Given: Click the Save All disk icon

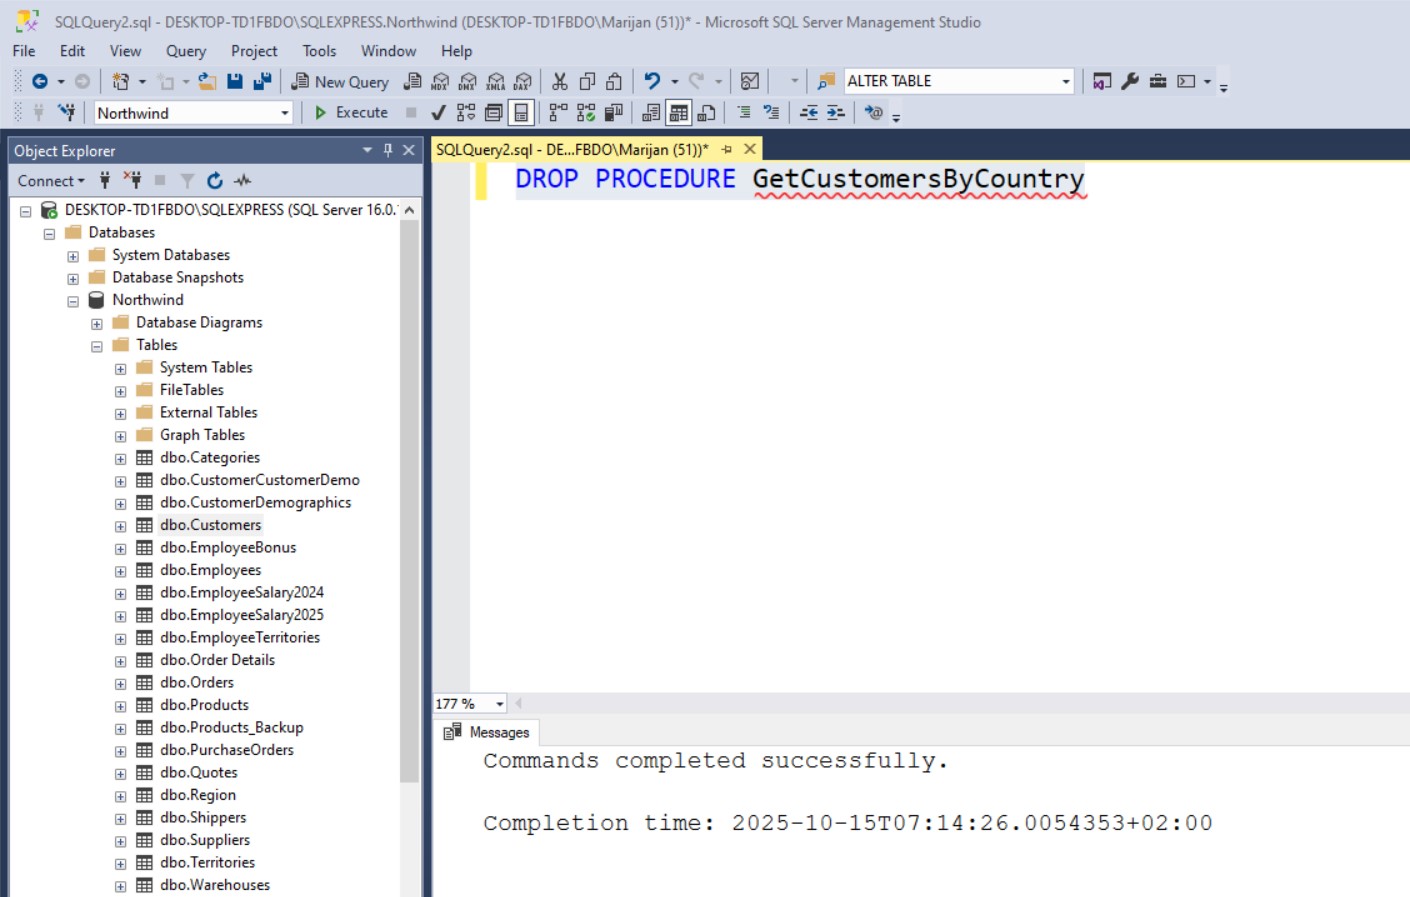Looking at the screenshot, I should tap(262, 82).
